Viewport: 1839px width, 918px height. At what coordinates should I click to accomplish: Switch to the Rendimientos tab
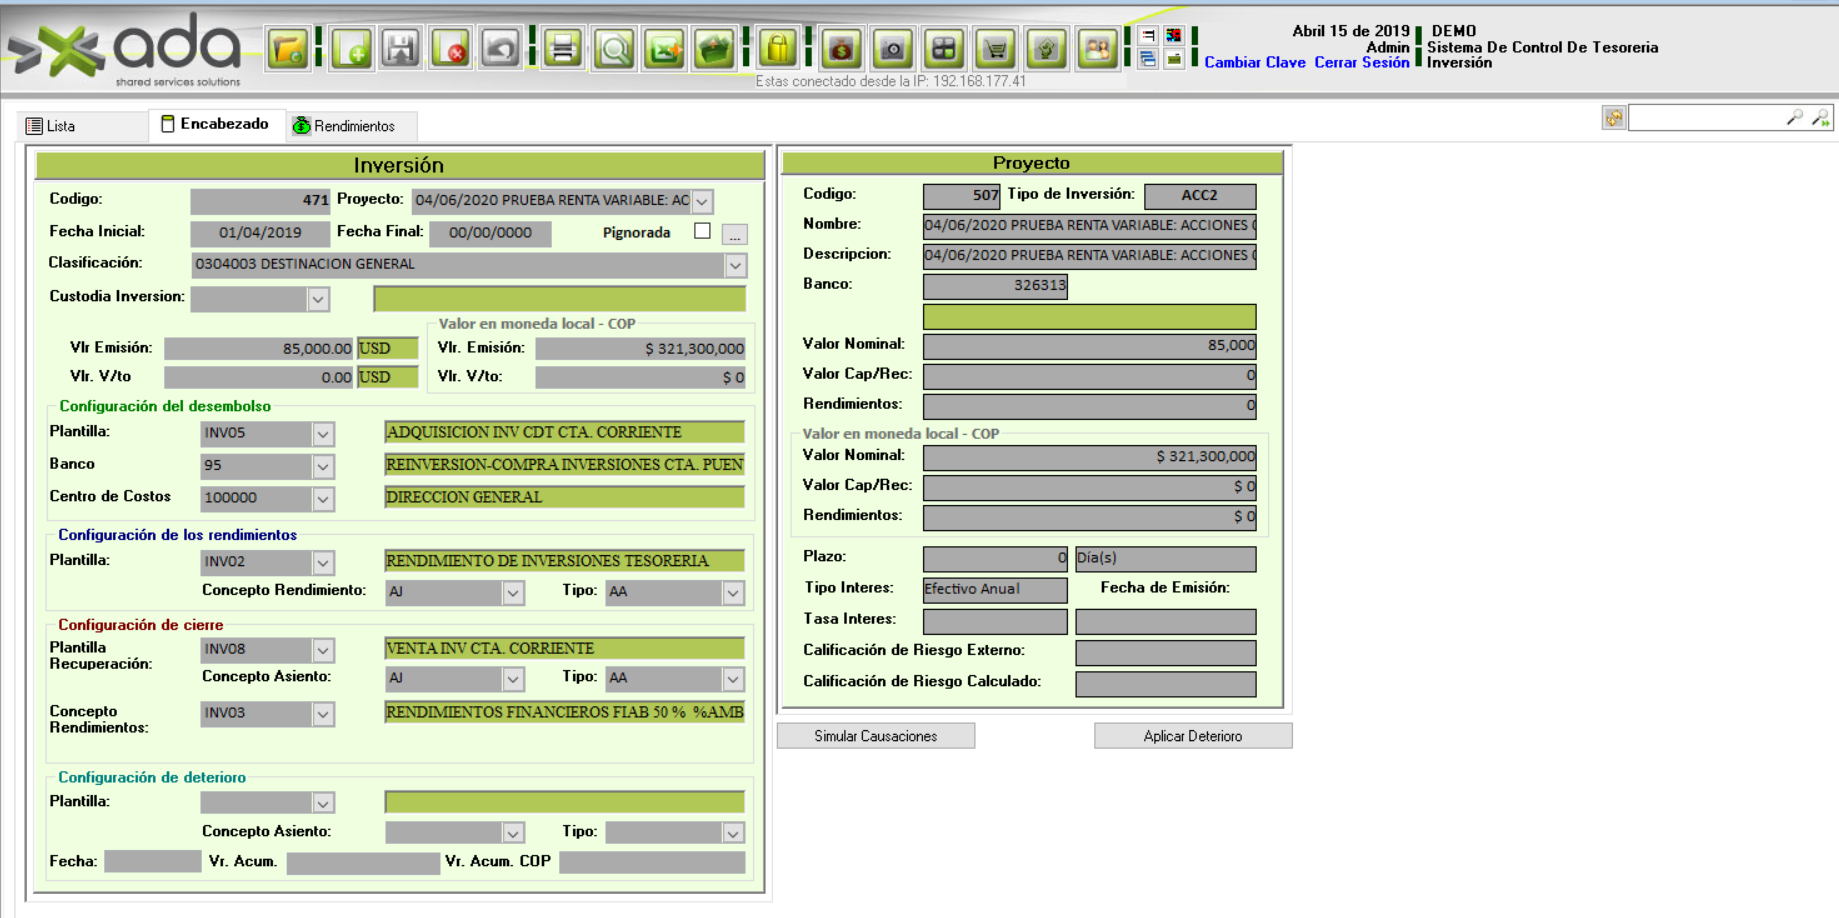pos(344,126)
